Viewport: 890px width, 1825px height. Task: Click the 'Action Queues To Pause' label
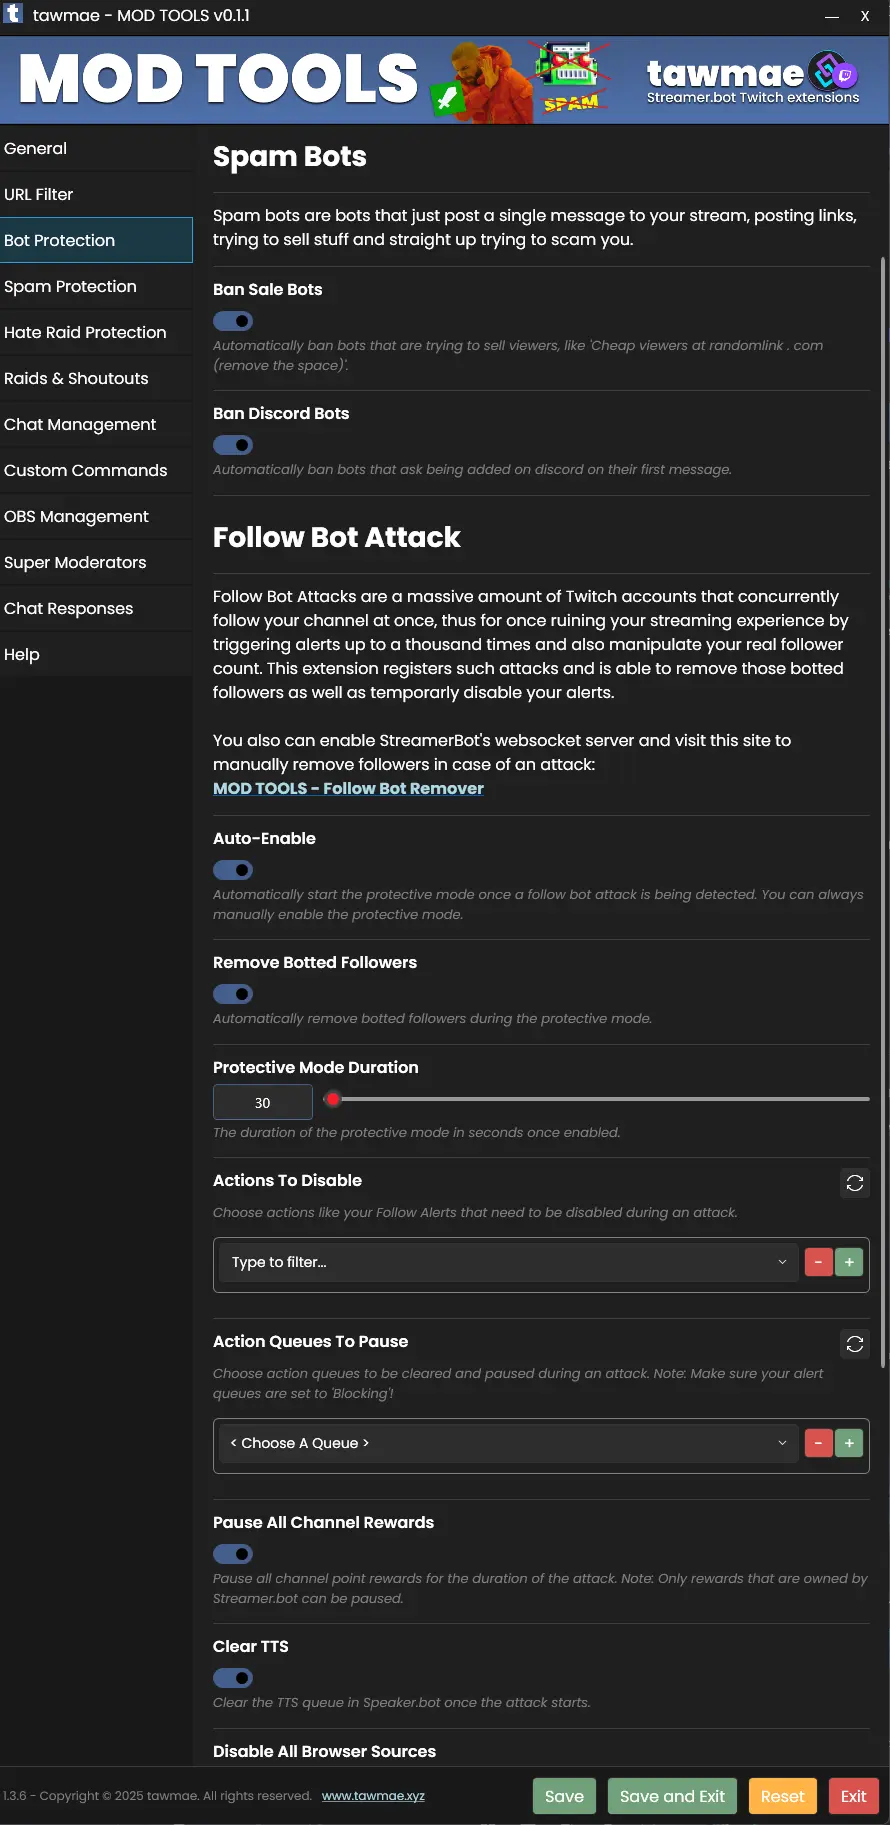pyautogui.click(x=310, y=1341)
